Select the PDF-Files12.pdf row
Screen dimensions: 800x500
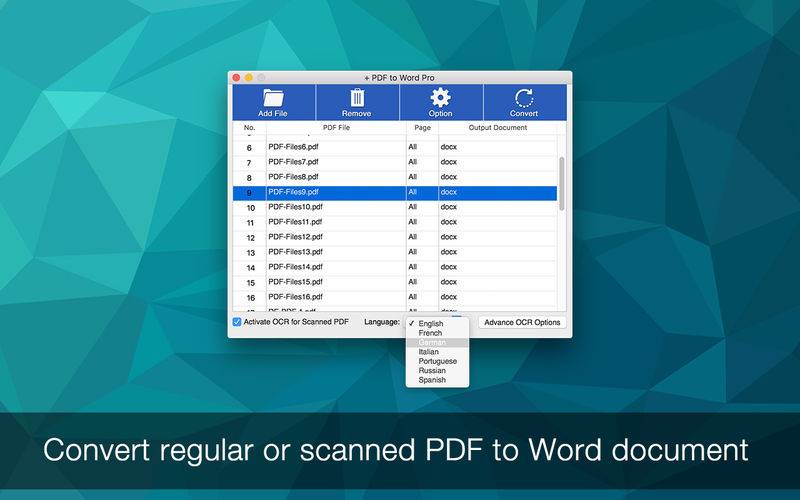[336, 237]
